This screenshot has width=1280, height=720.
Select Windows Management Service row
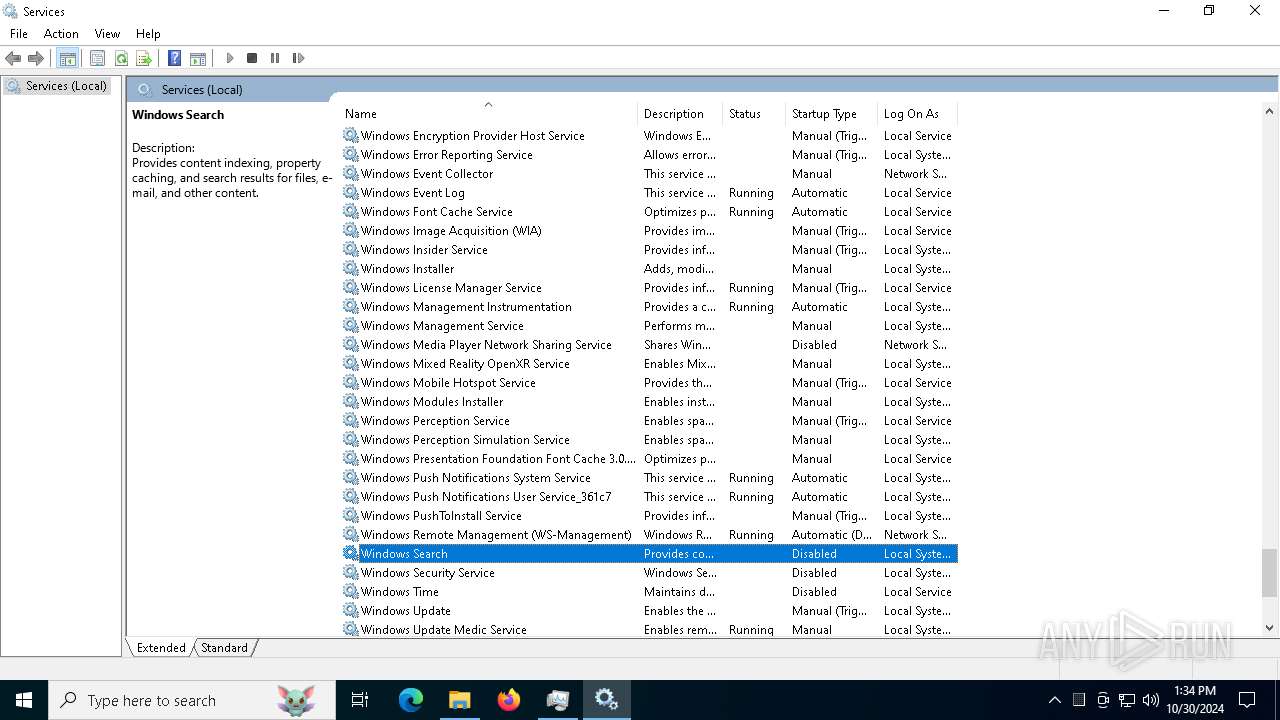[649, 326]
